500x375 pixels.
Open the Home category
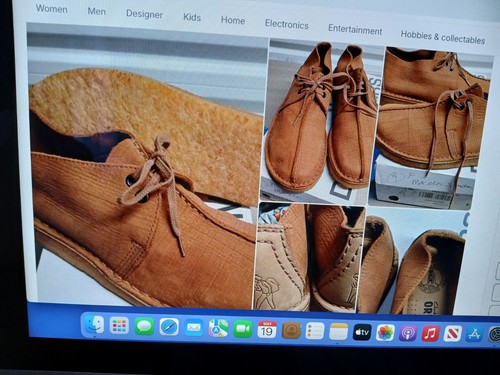point(233,20)
